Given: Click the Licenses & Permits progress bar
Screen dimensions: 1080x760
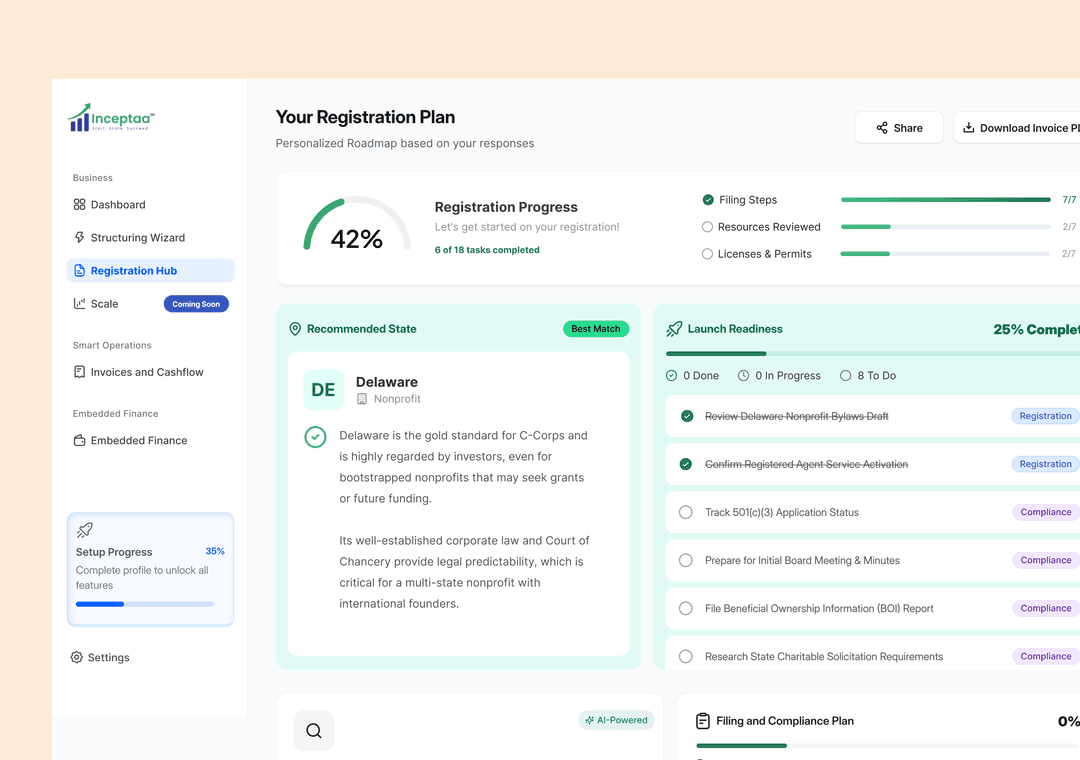Looking at the screenshot, I should coord(945,254).
